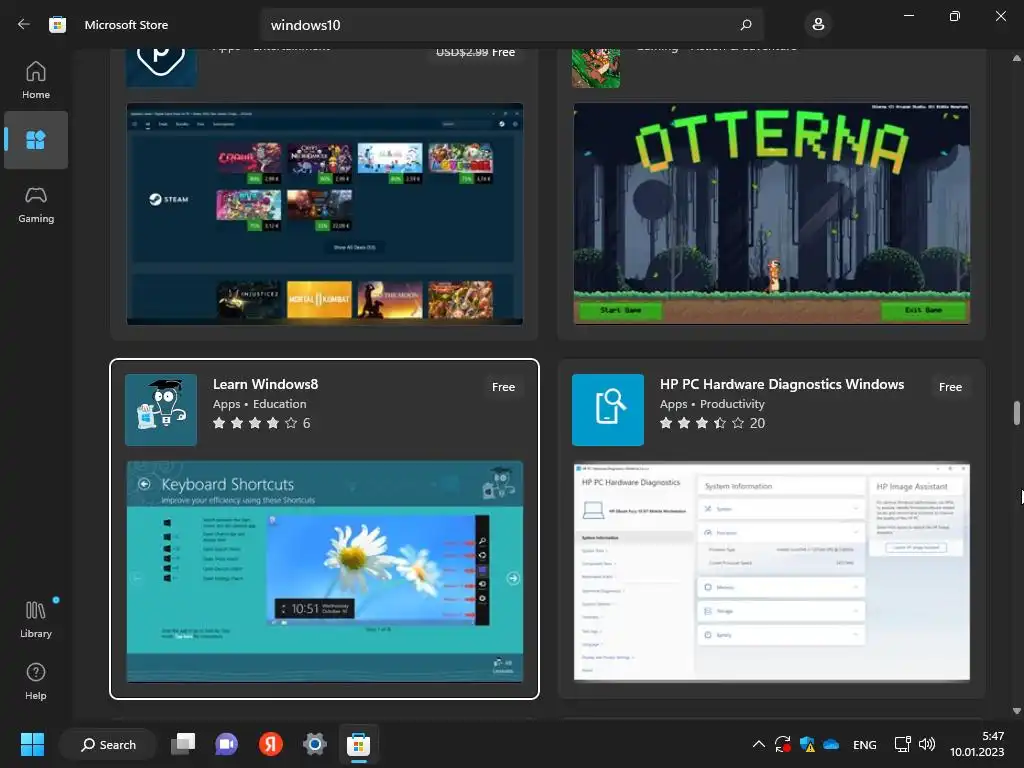Click Free price on HP Diagnostics card
The image size is (1024, 768).
(x=950, y=387)
